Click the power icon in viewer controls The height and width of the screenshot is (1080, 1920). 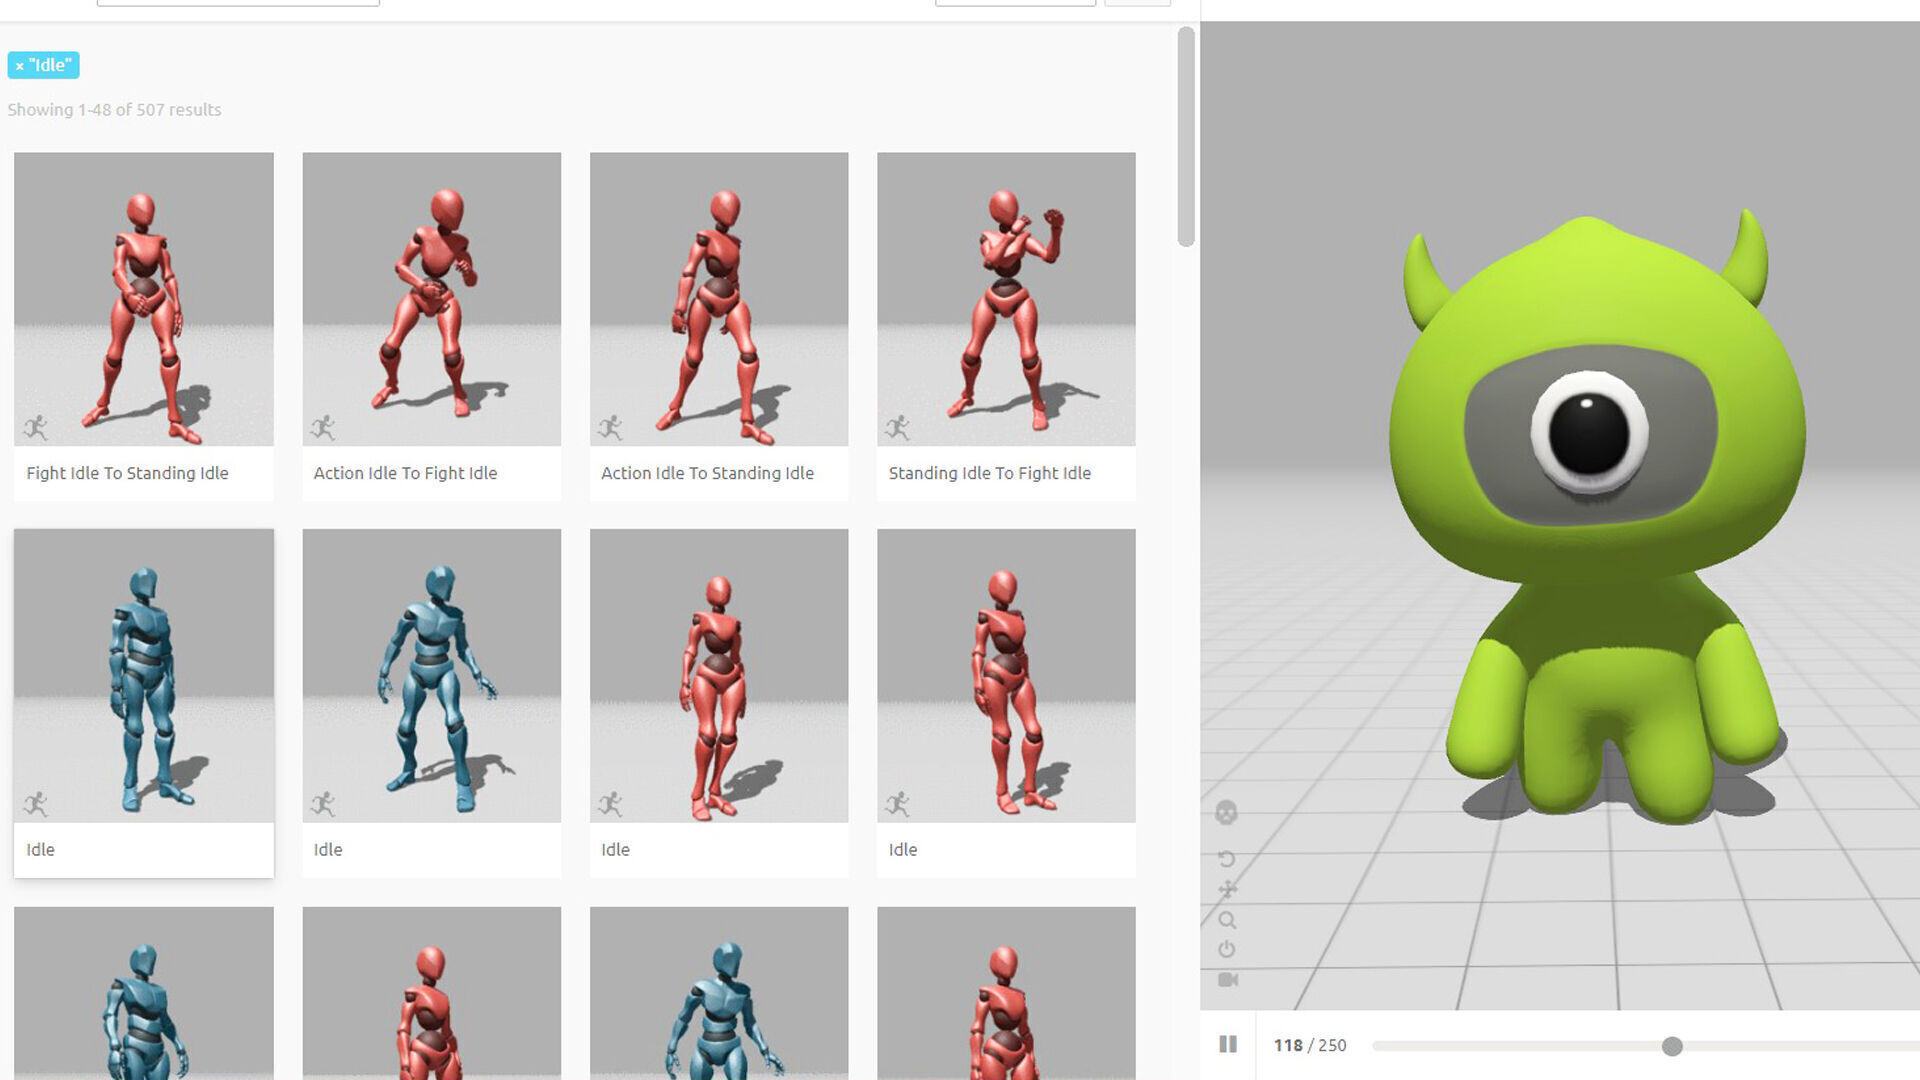pos(1227,949)
